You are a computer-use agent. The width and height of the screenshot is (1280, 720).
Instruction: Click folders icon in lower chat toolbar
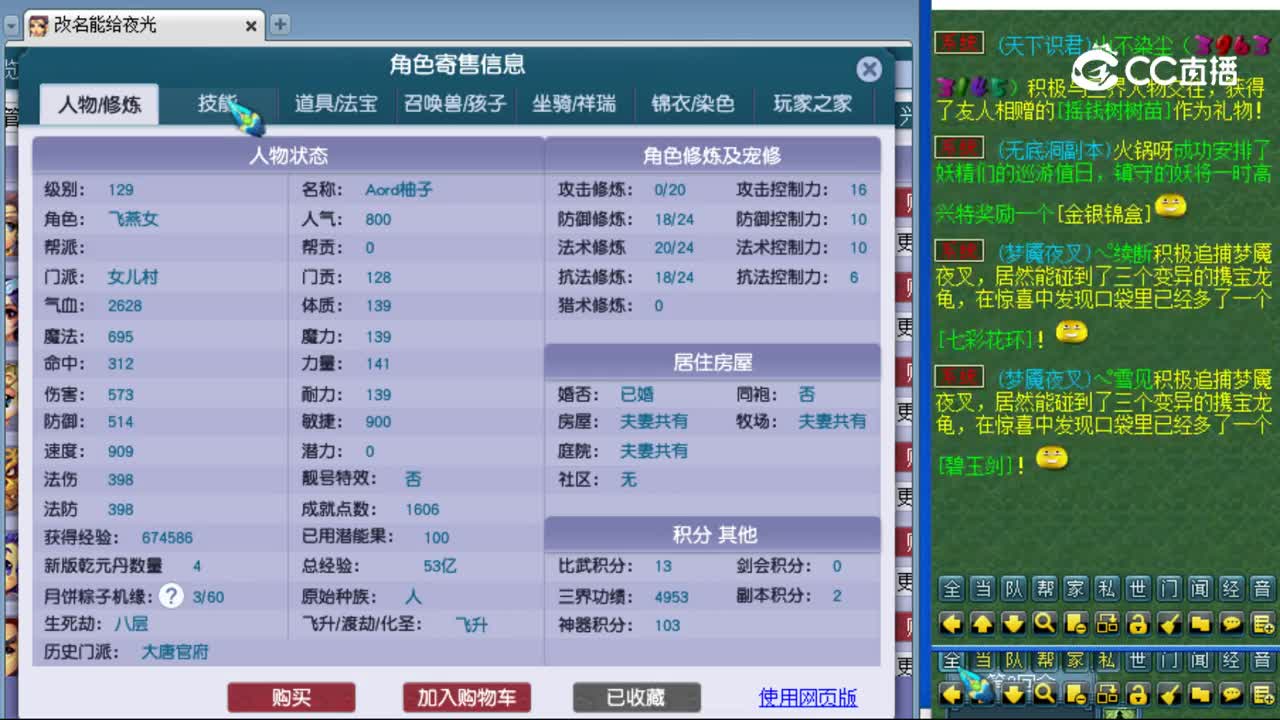coord(1200,694)
